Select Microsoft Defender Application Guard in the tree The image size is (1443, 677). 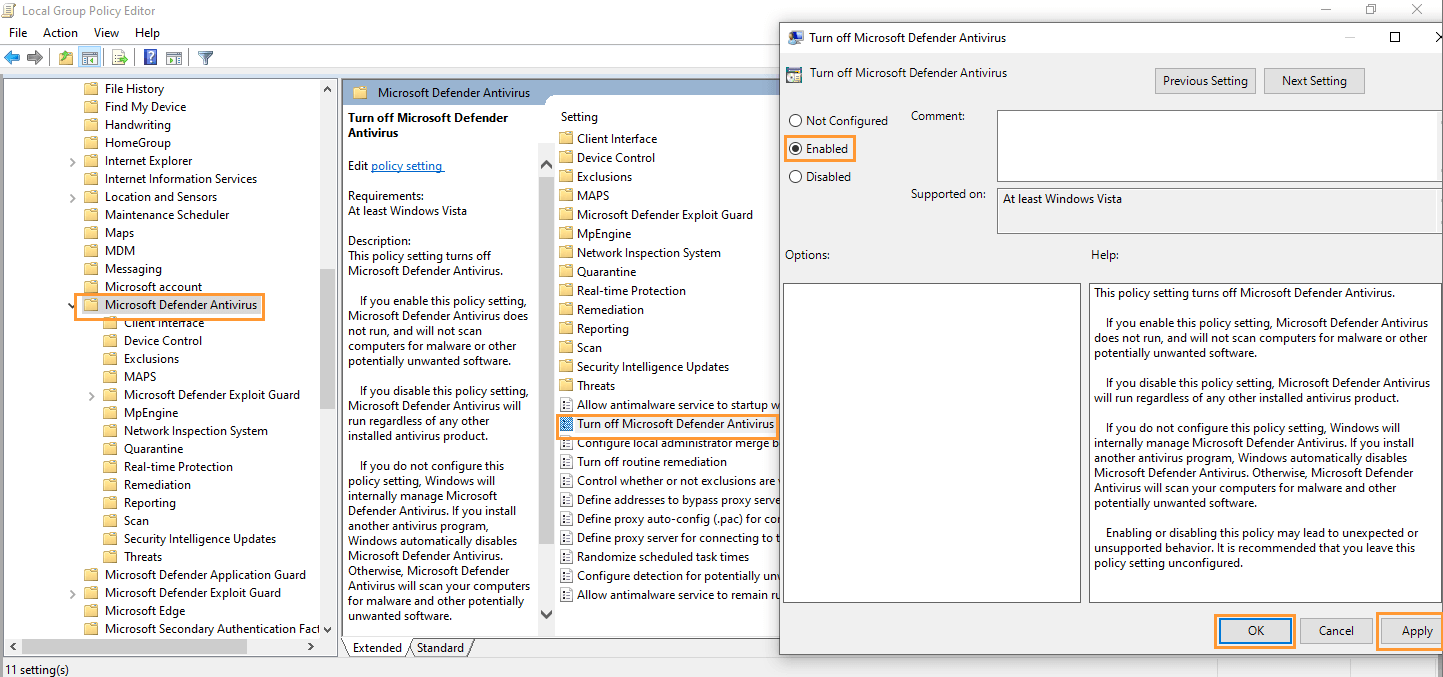205,575
